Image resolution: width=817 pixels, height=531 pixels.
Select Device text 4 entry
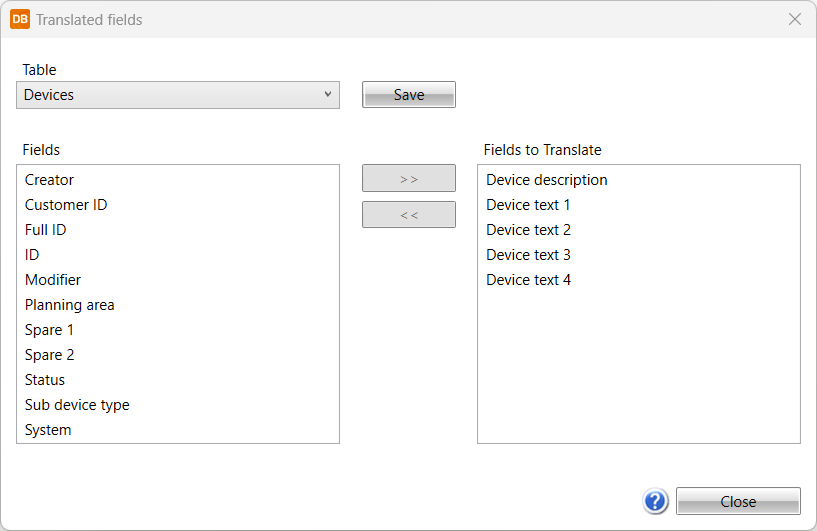pyautogui.click(x=639, y=280)
